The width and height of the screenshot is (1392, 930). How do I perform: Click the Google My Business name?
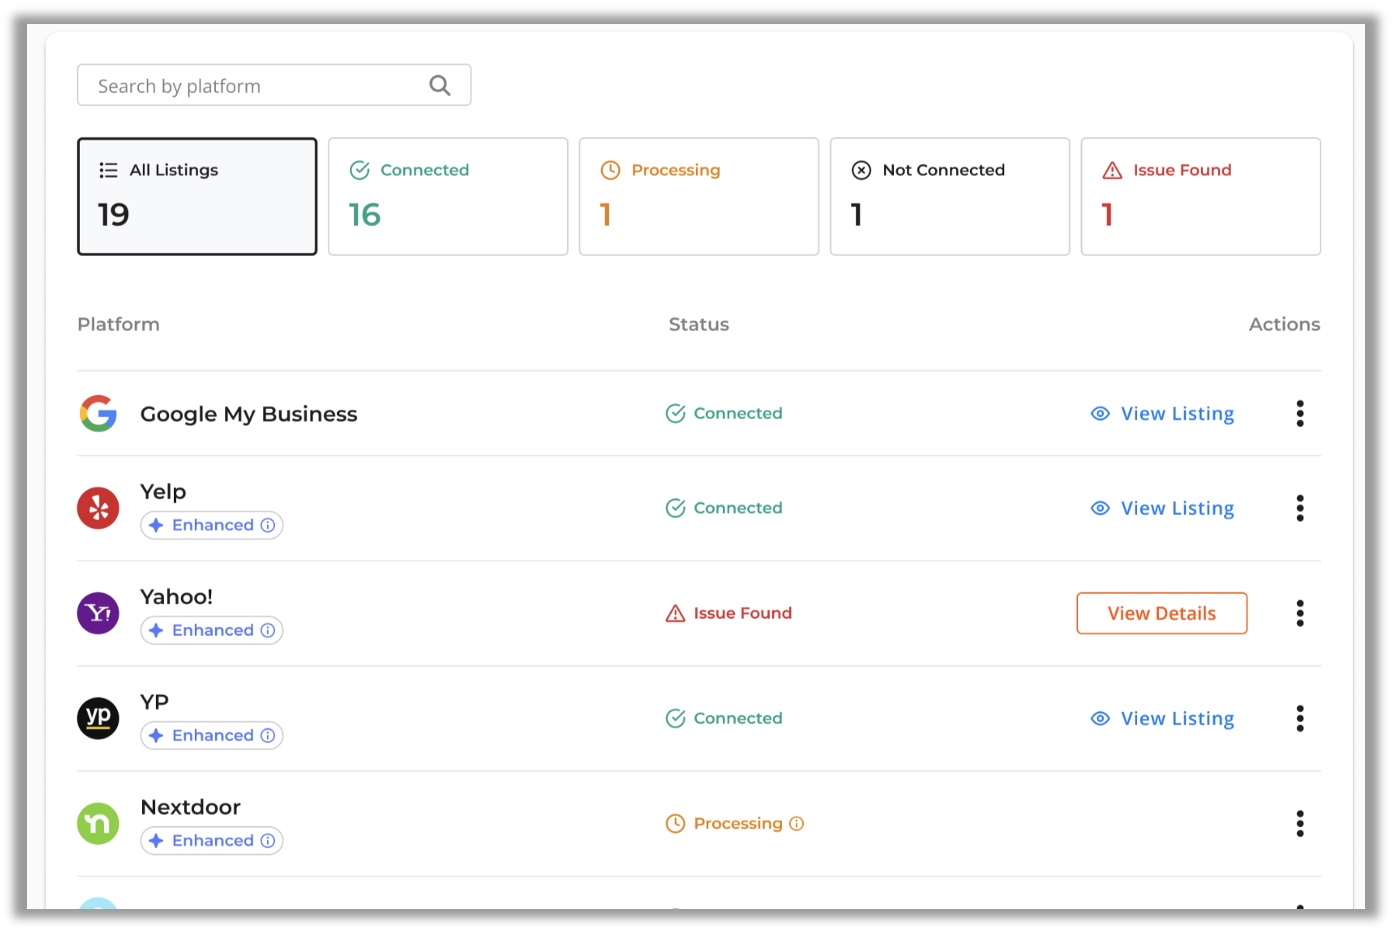(249, 414)
